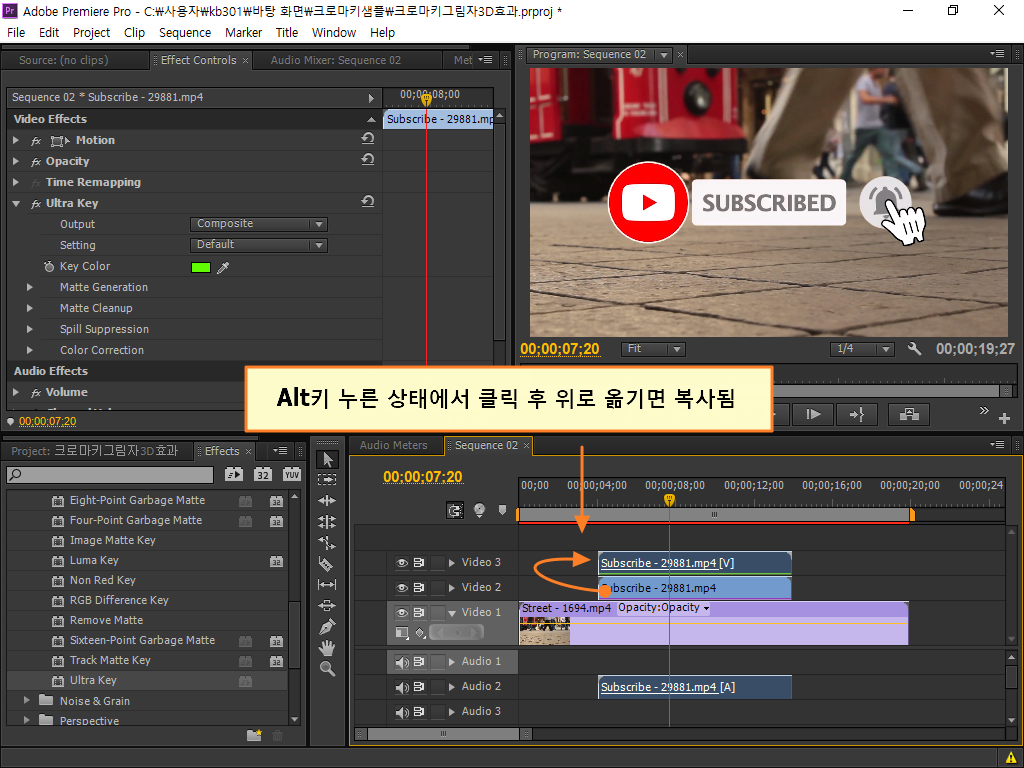Open Program monitor settings wrench
Viewport: 1024px width, 768px height.
914,349
